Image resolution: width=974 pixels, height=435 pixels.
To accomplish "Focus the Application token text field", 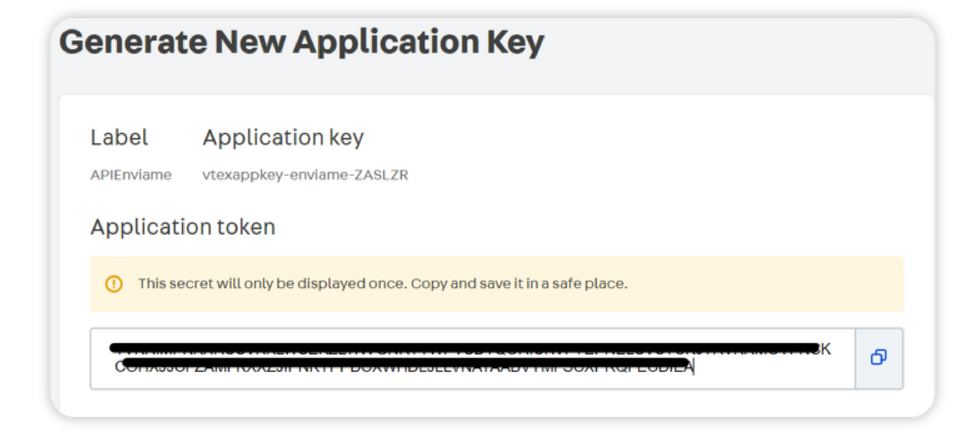I will click(x=472, y=358).
